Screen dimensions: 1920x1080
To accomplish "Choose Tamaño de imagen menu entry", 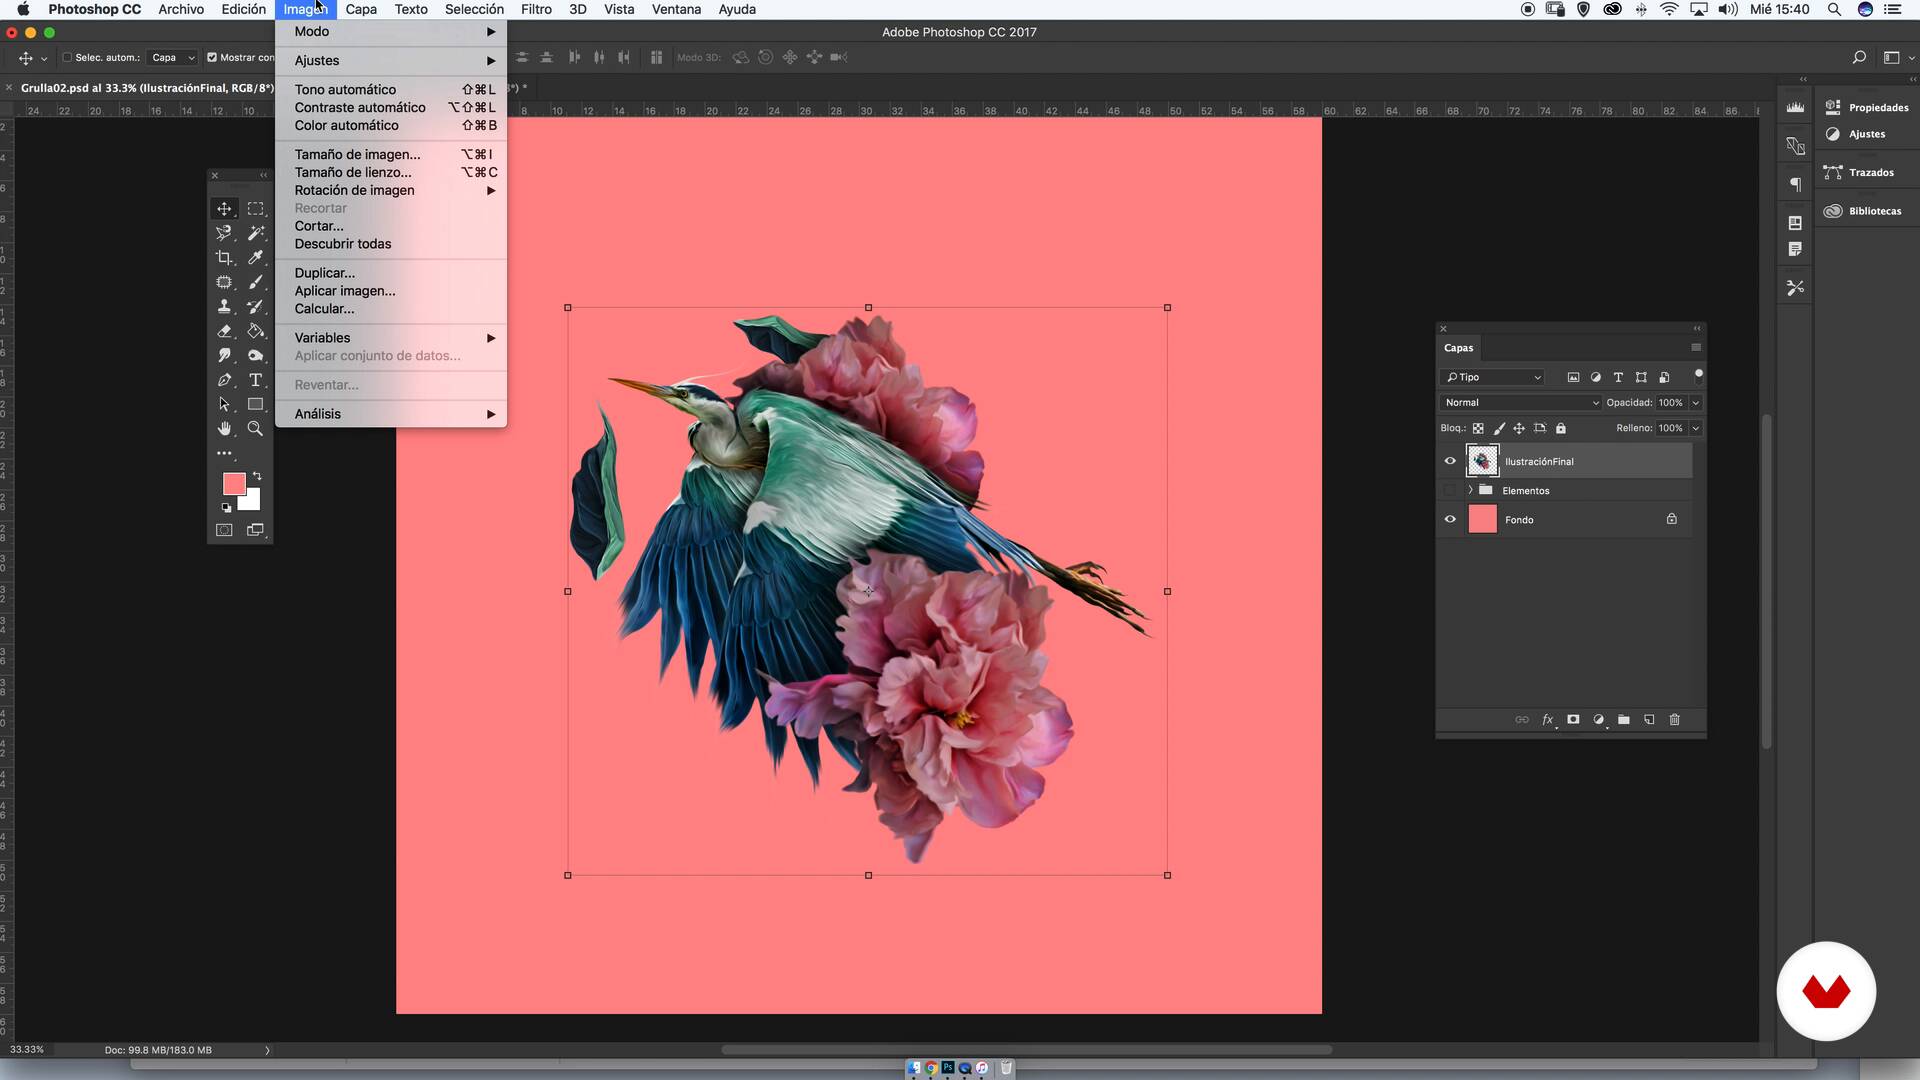I will 391,154.
